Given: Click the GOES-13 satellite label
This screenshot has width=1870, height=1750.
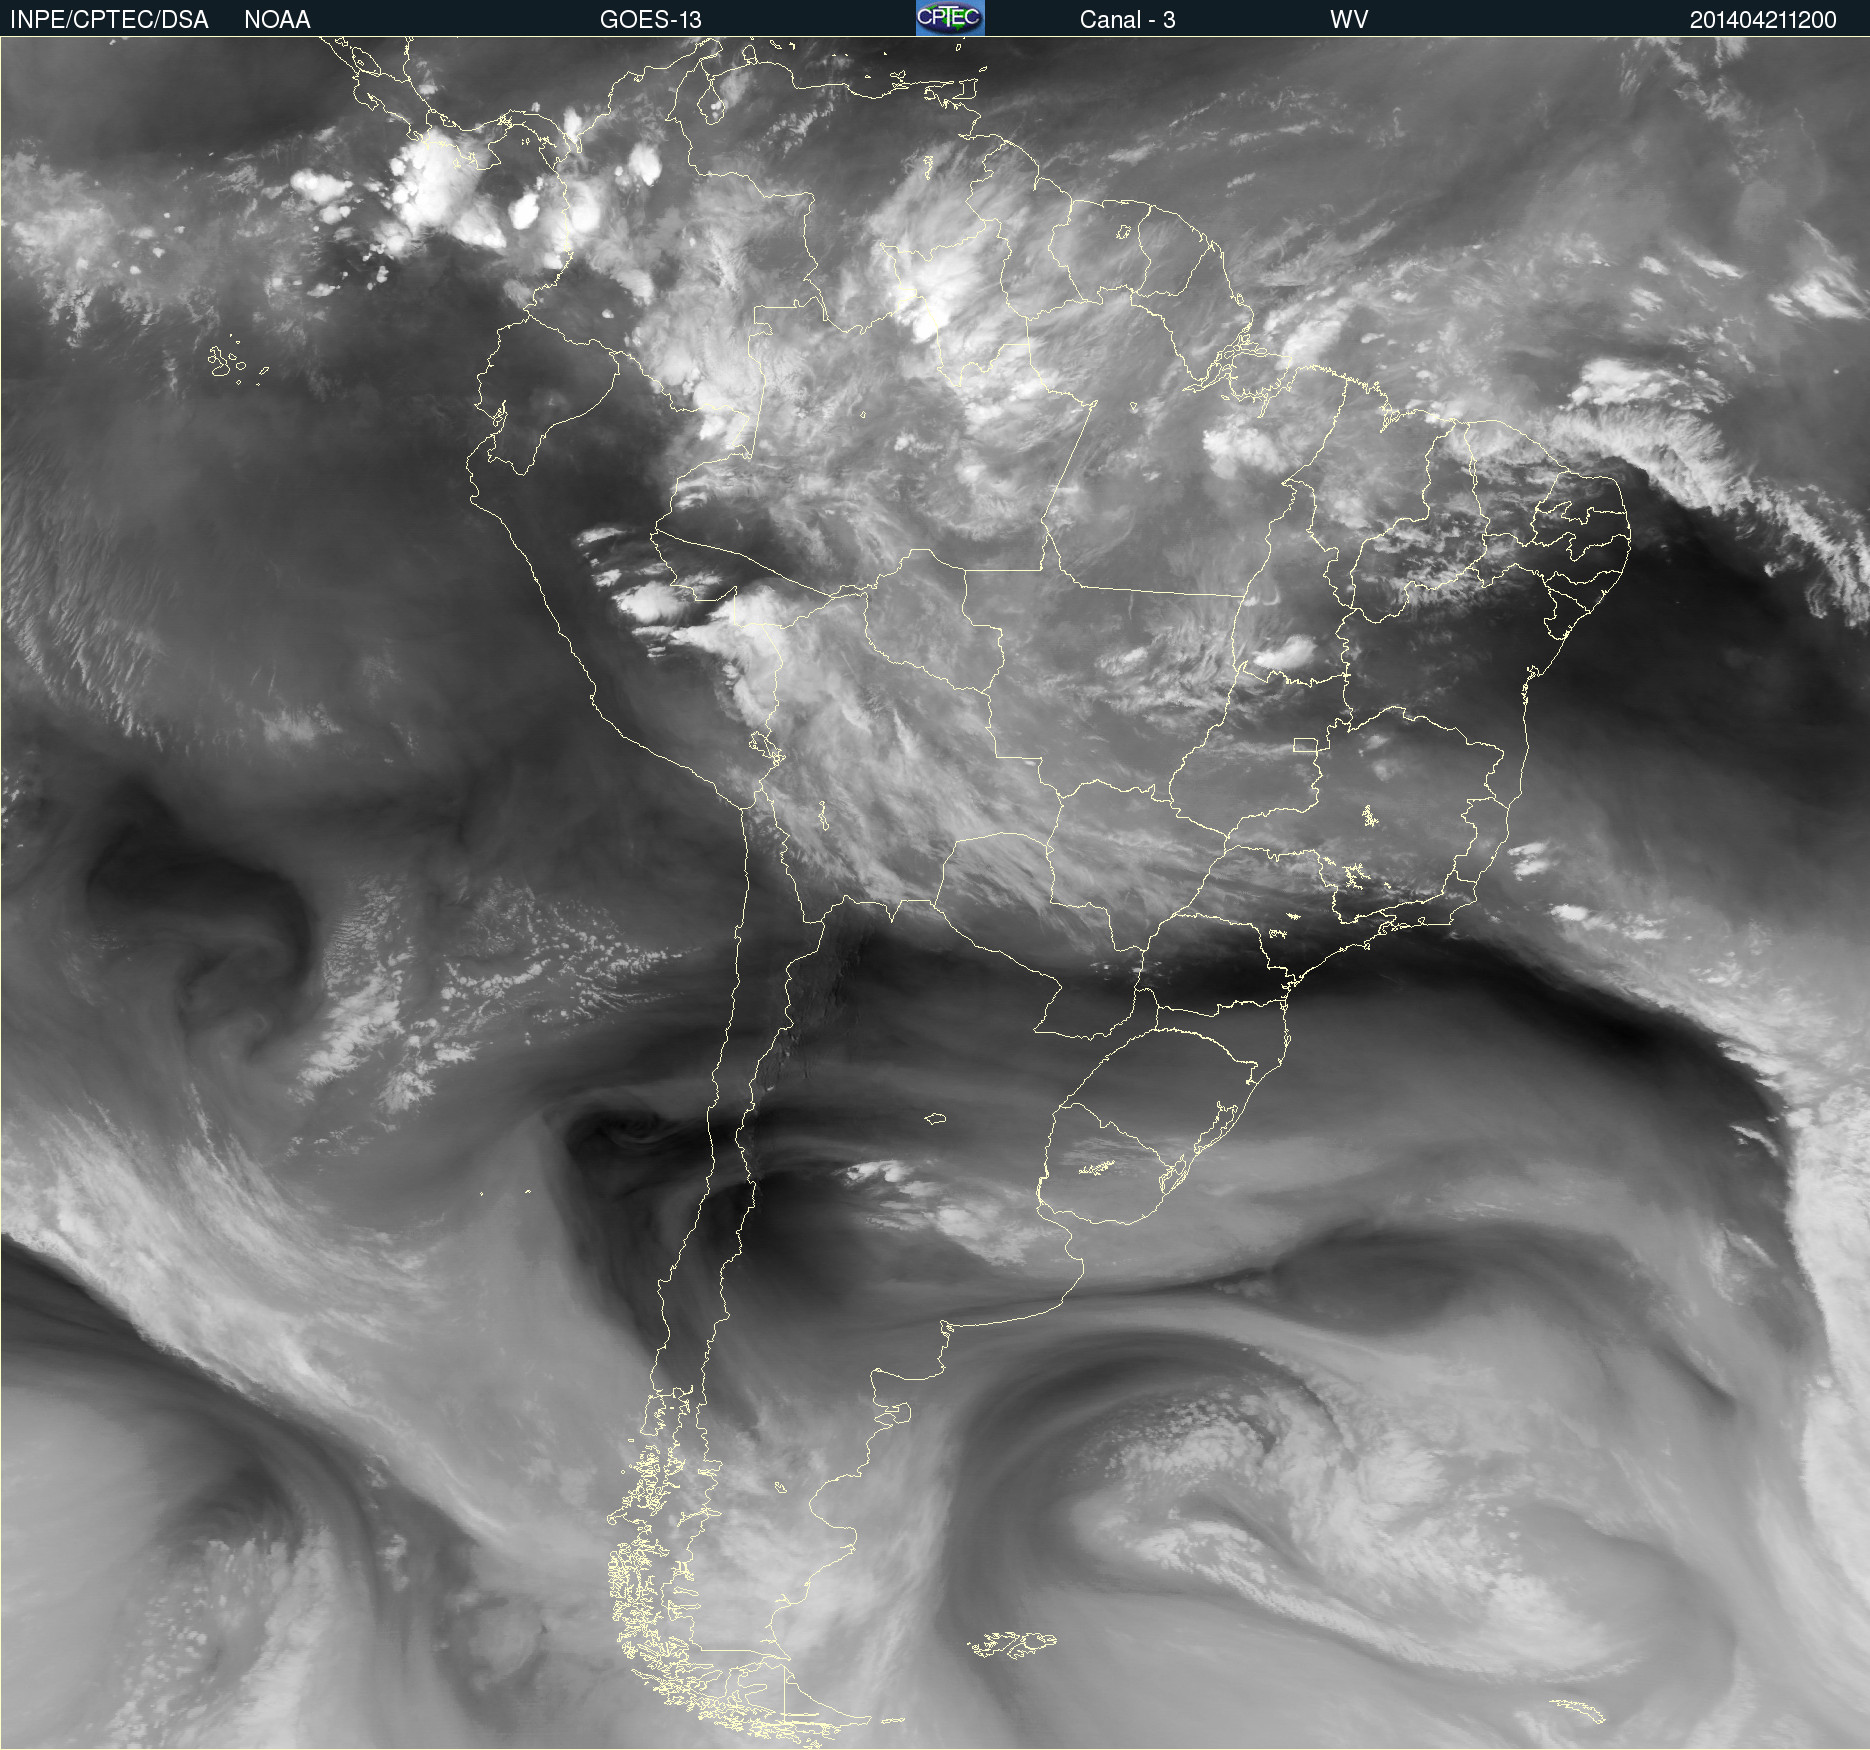Looking at the screenshot, I should 651,20.
